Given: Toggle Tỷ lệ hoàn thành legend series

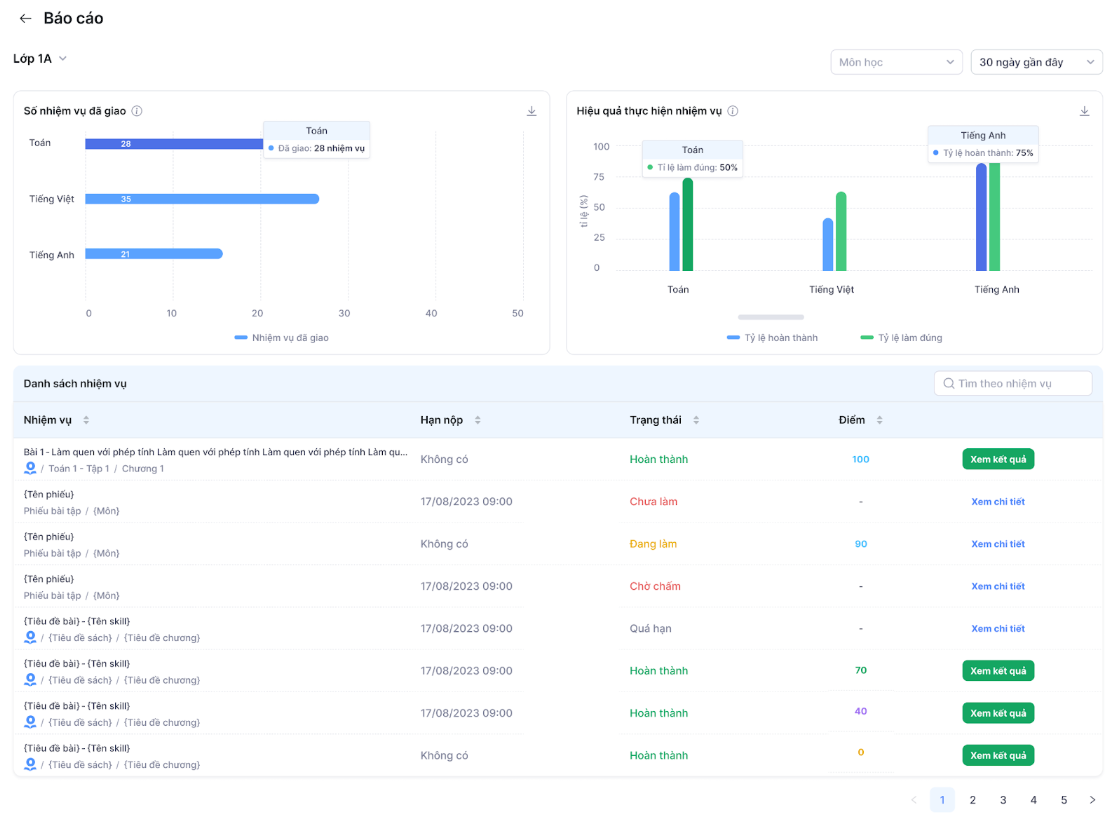Looking at the screenshot, I should (x=772, y=338).
